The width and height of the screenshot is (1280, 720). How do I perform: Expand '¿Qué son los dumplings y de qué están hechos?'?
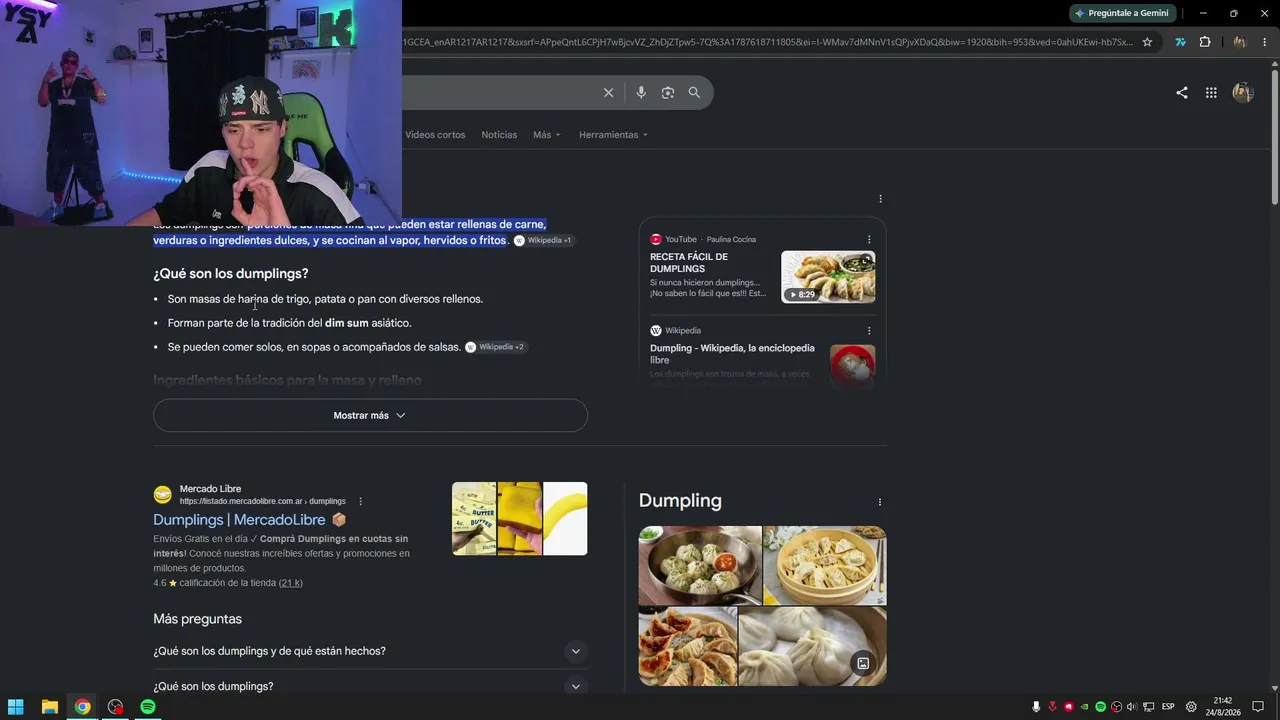(x=370, y=651)
